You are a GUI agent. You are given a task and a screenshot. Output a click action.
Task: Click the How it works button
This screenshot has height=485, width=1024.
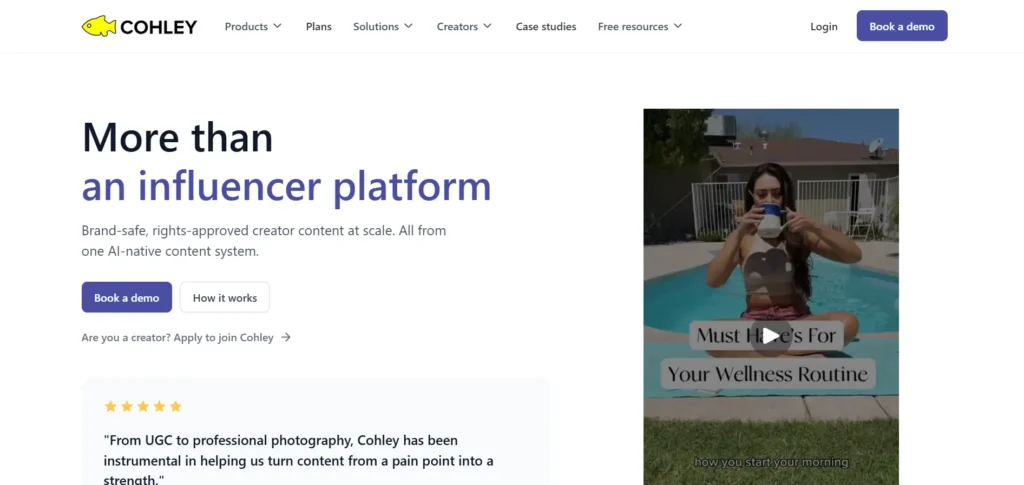(225, 298)
